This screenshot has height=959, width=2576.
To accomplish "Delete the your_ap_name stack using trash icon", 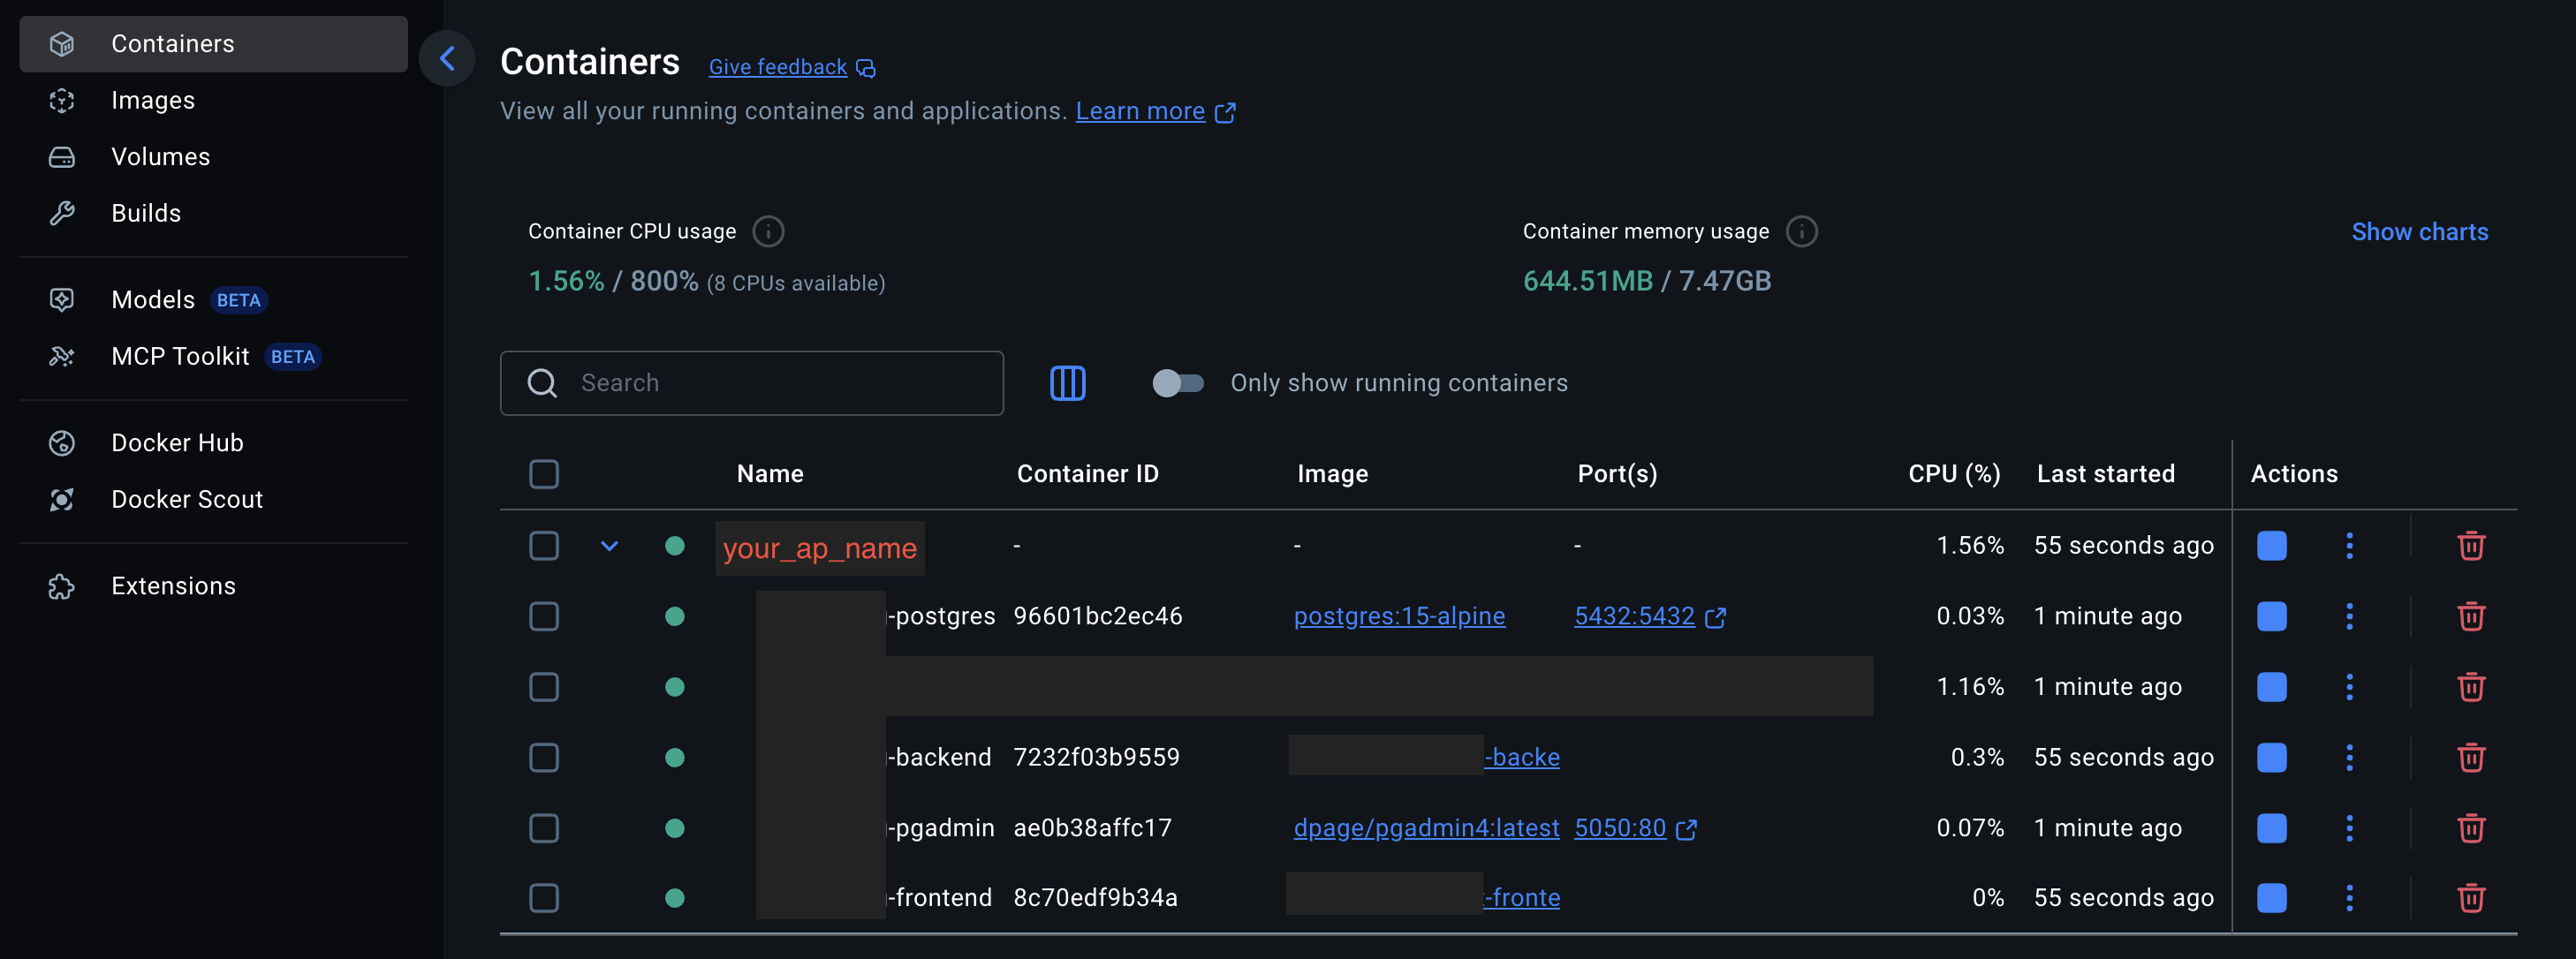I will point(2470,546).
